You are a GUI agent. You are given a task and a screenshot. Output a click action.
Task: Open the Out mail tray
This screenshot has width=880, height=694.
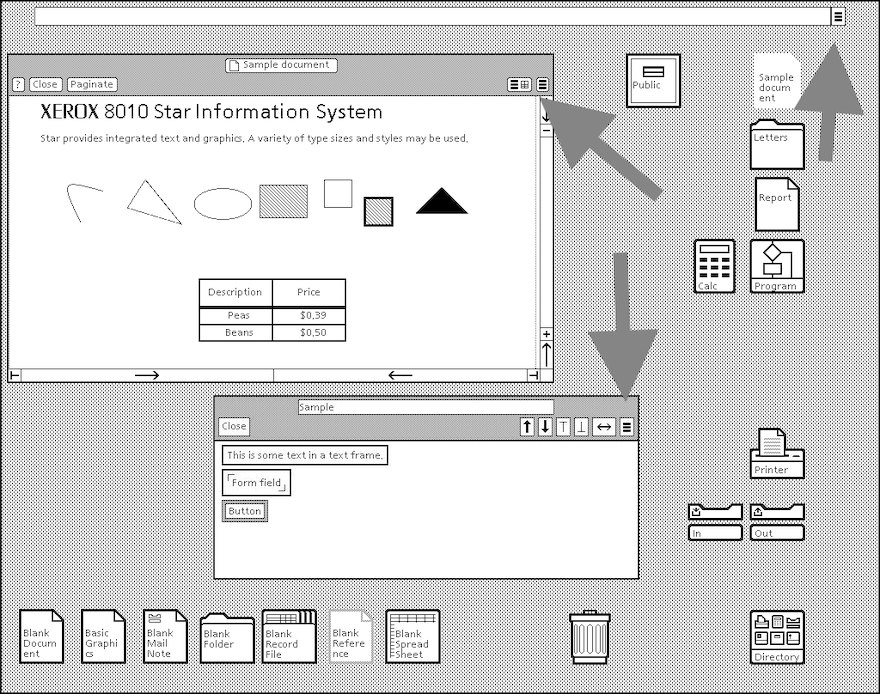(777, 522)
